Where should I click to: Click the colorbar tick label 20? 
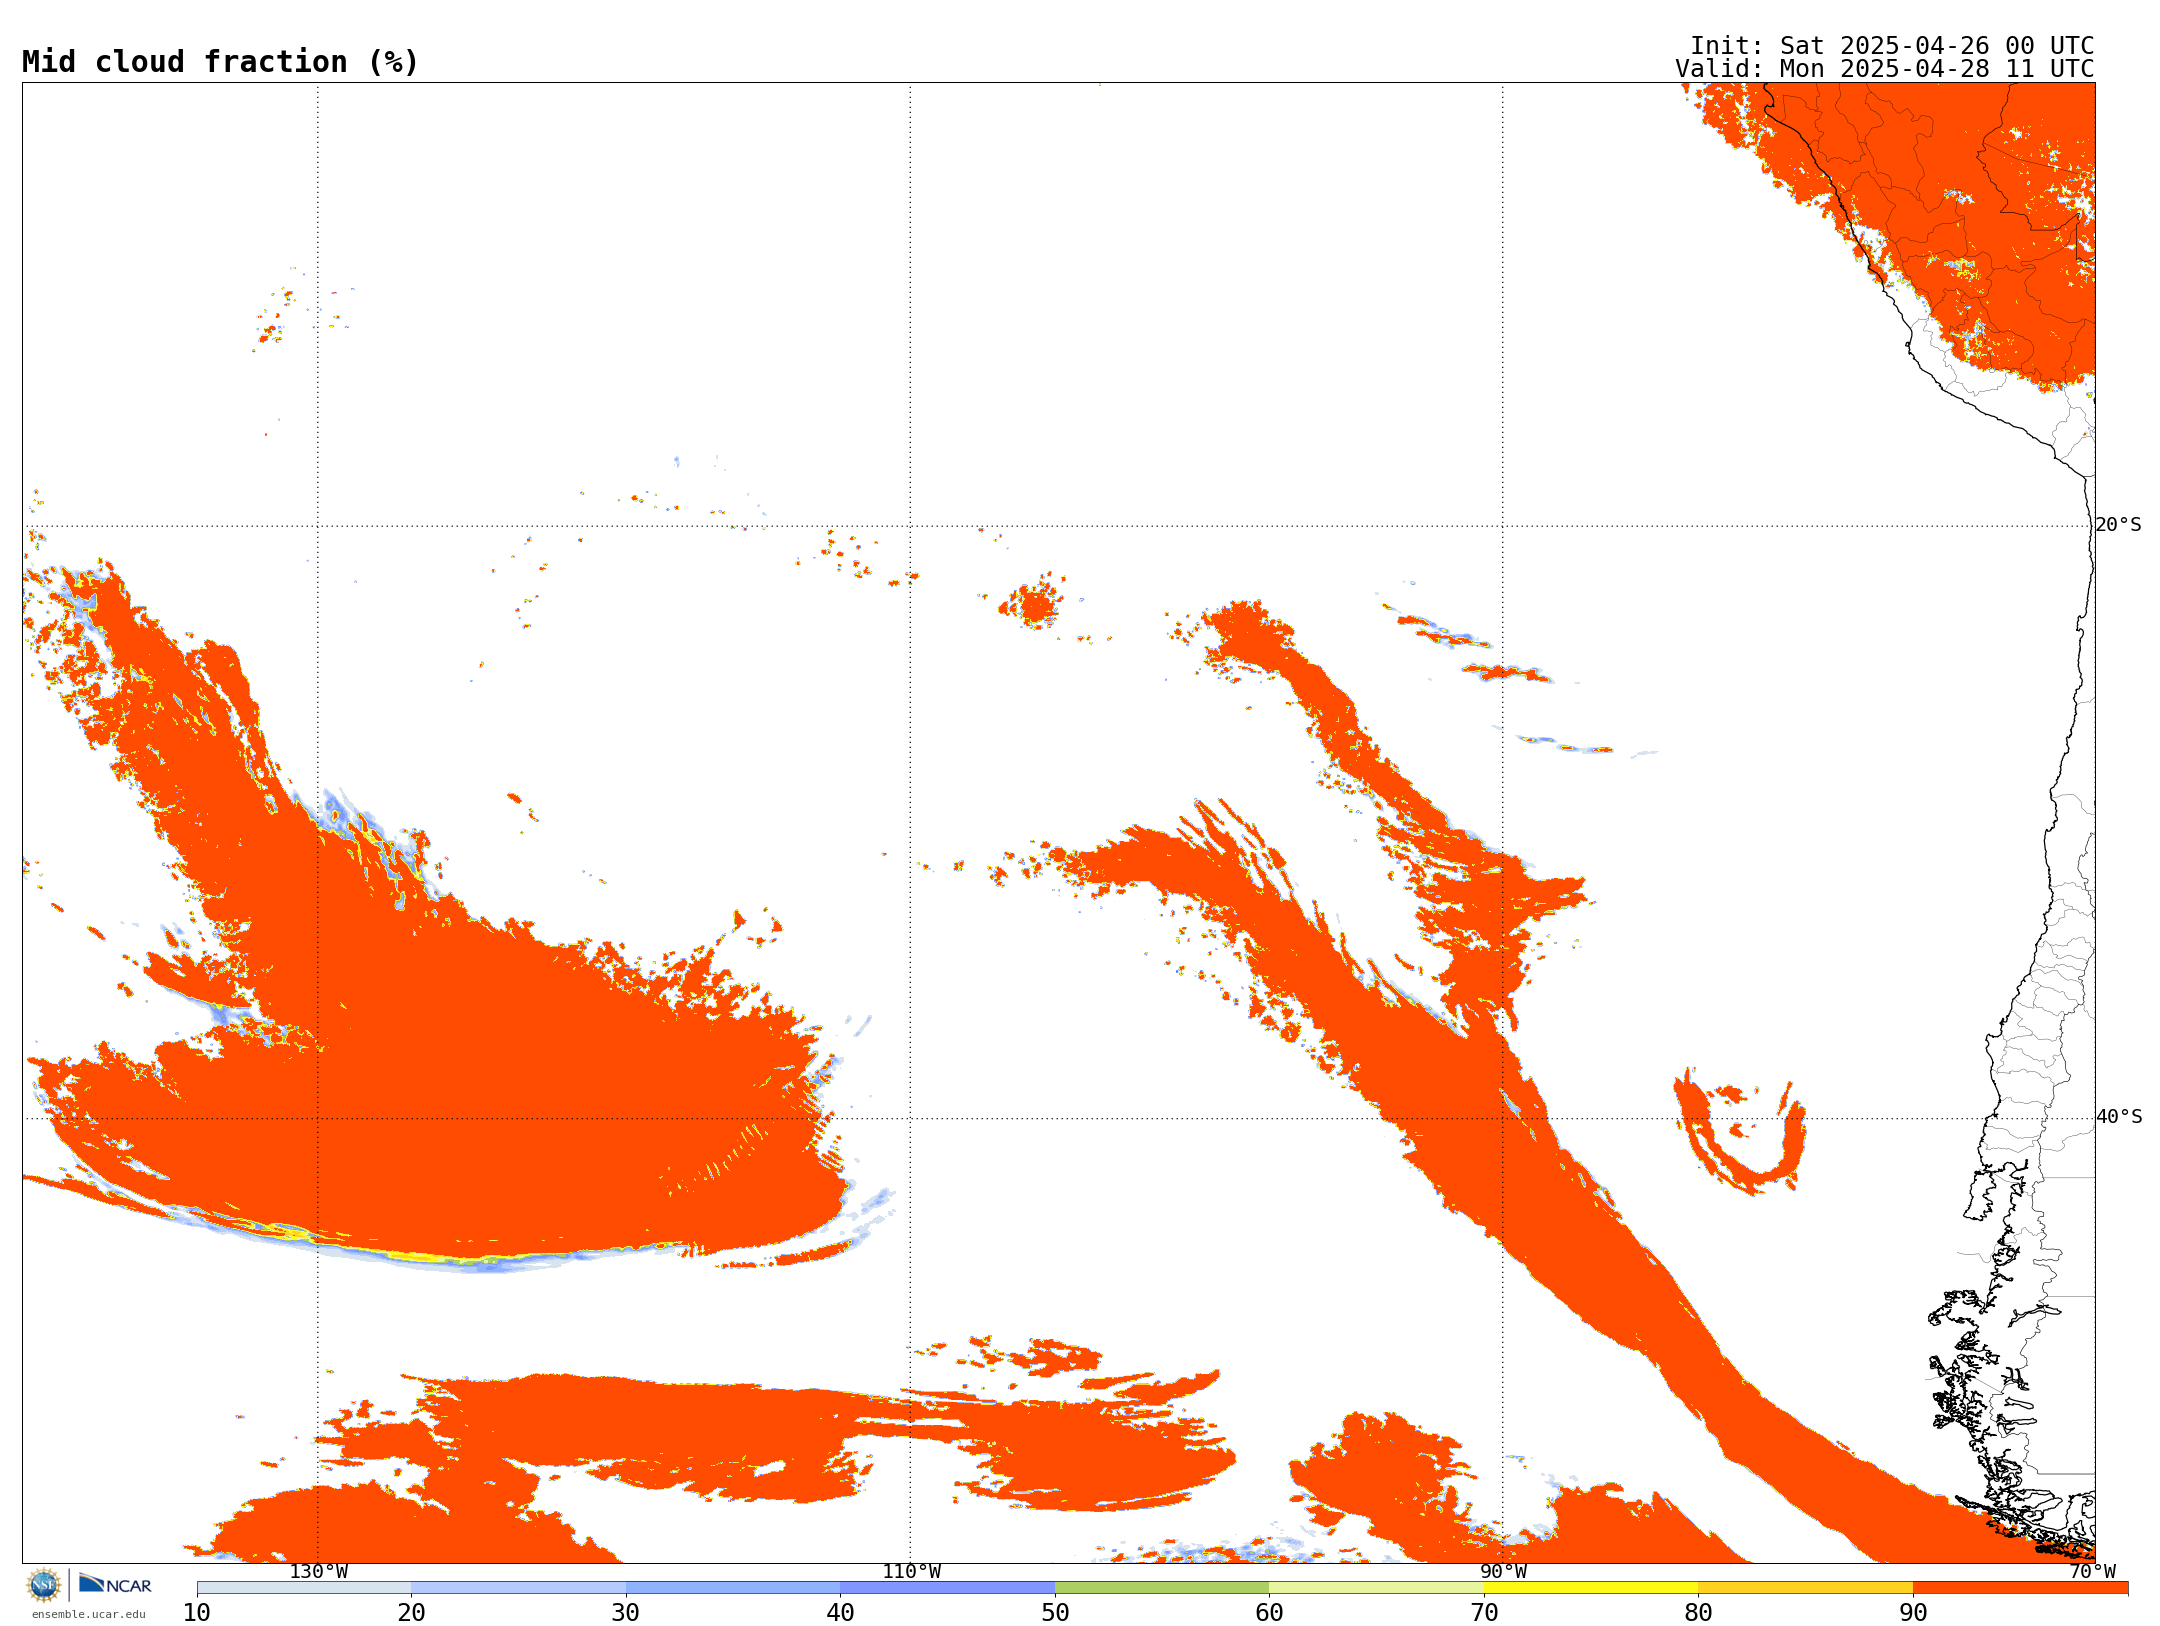[x=411, y=1613]
